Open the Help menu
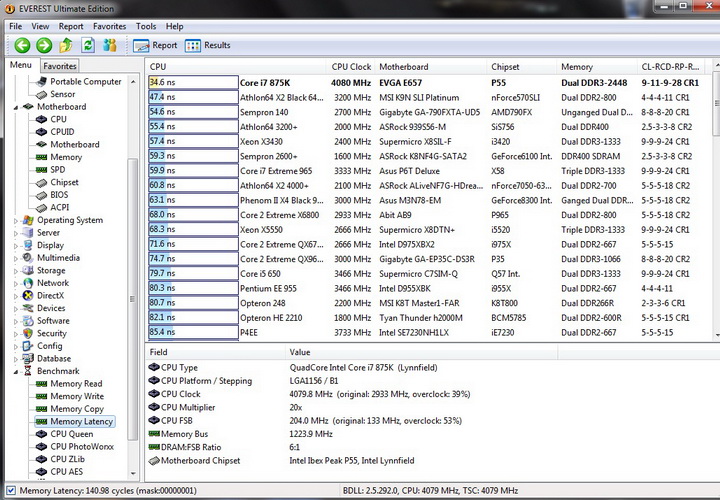The width and height of the screenshot is (720, 500). [174, 26]
